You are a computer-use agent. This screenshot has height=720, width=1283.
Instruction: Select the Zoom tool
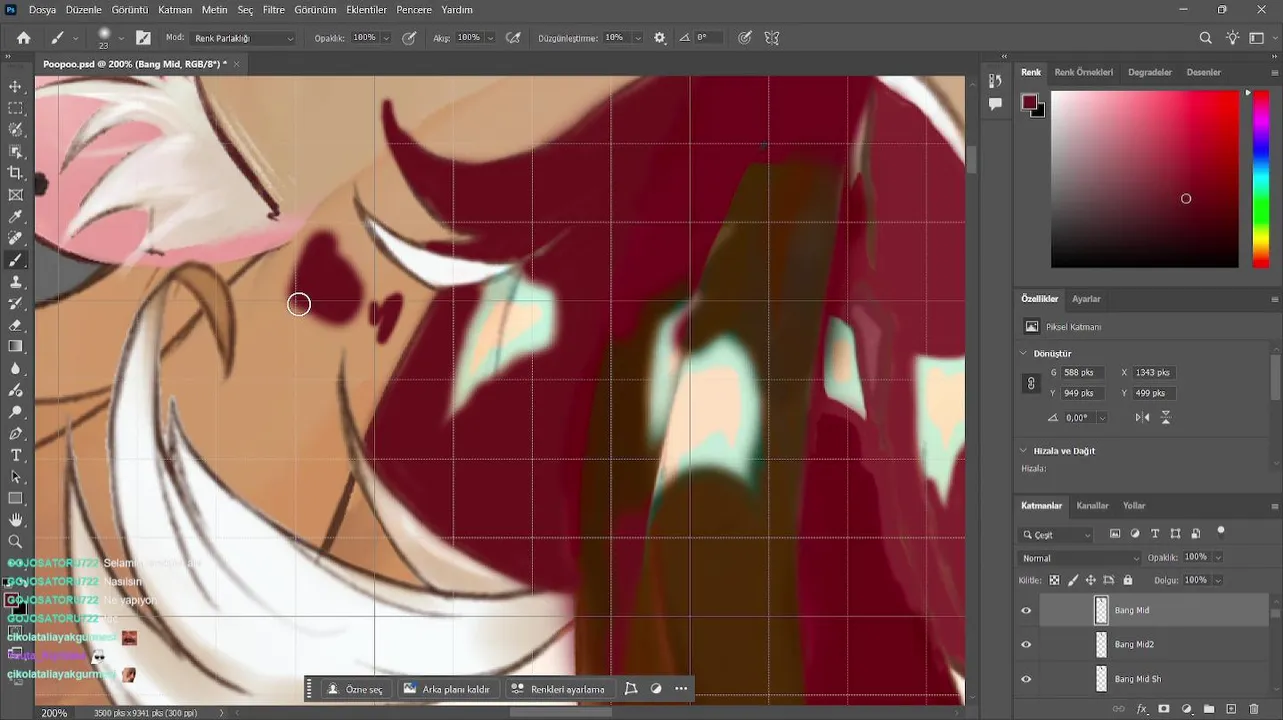(x=15, y=541)
